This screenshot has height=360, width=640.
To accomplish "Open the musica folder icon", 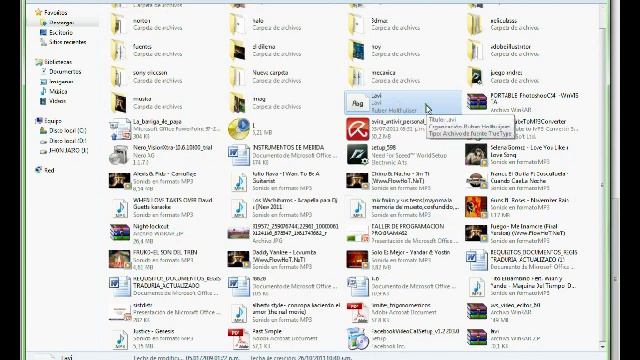I will [x=119, y=102].
